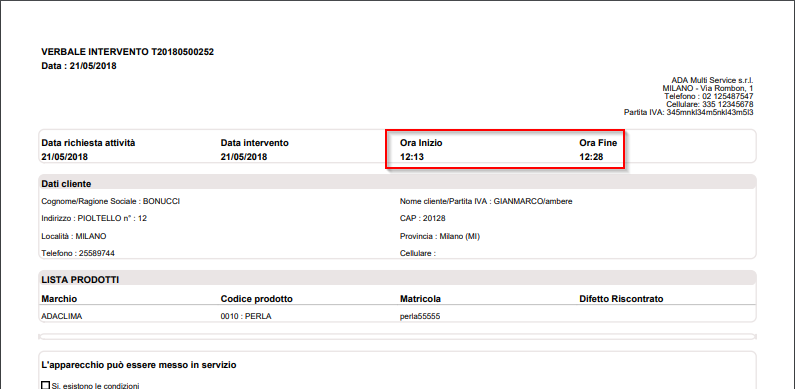The width and height of the screenshot is (795, 389).
Task: Click the date under 'Data richiesta attività'
Action: coord(64,157)
